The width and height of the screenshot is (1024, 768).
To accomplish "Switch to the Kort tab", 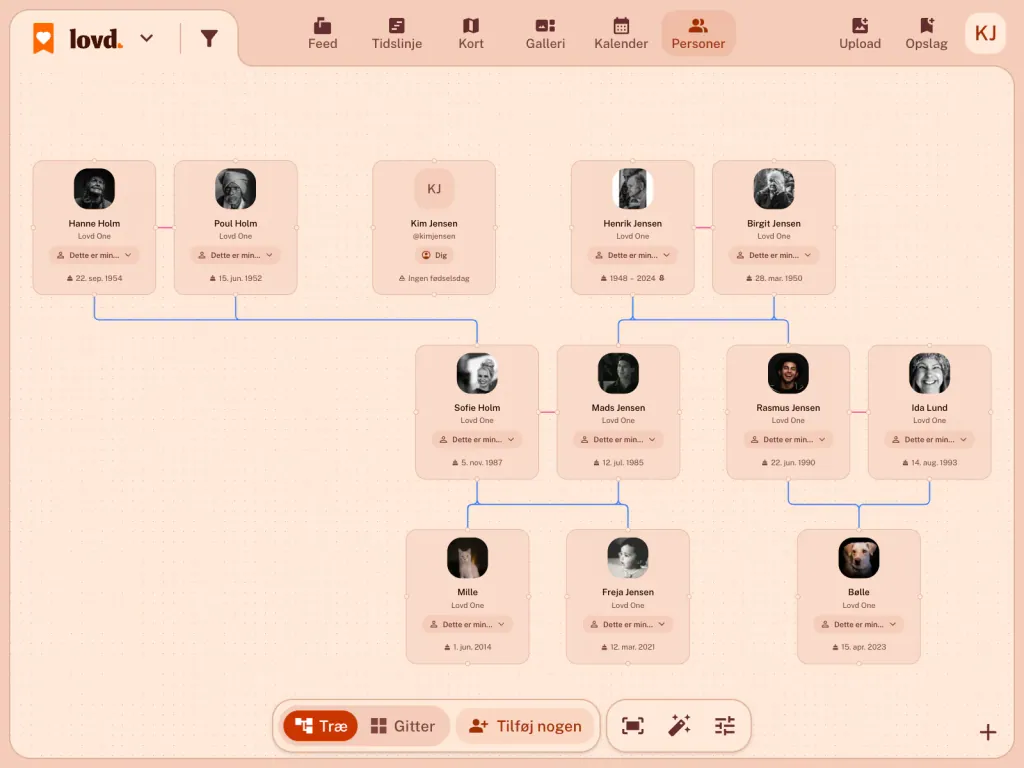I will click(471, 34).
